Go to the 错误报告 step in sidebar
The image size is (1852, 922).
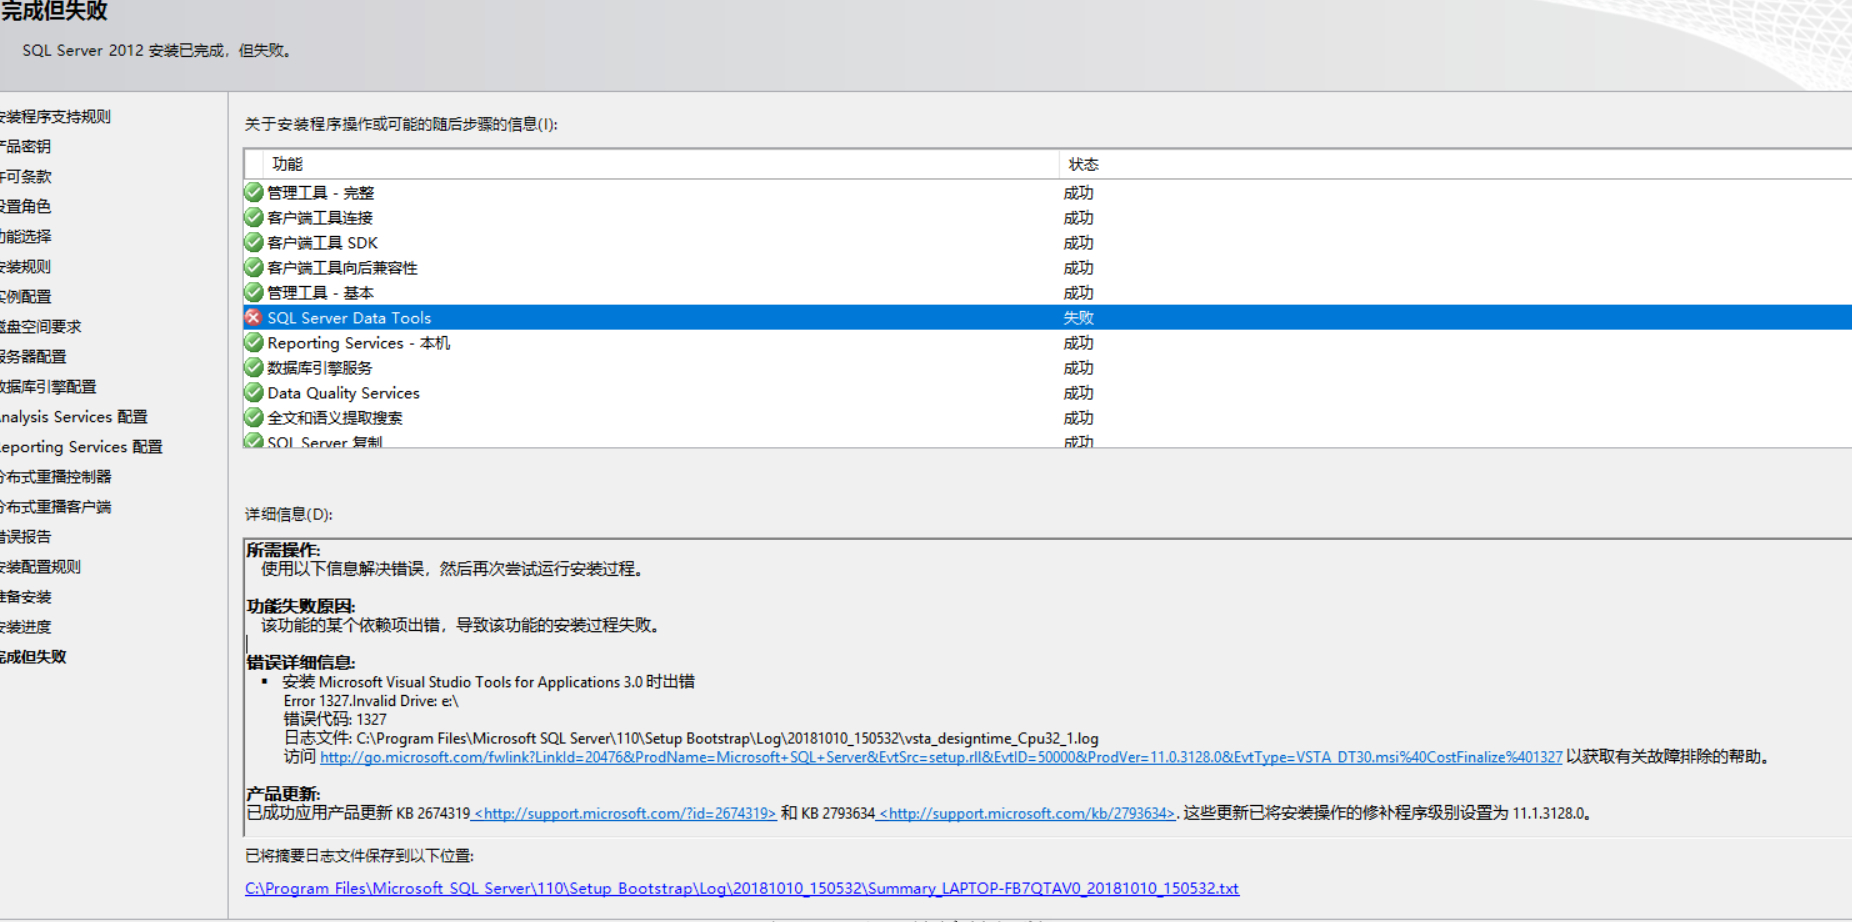pyautogui.click(x=25, y=537)
